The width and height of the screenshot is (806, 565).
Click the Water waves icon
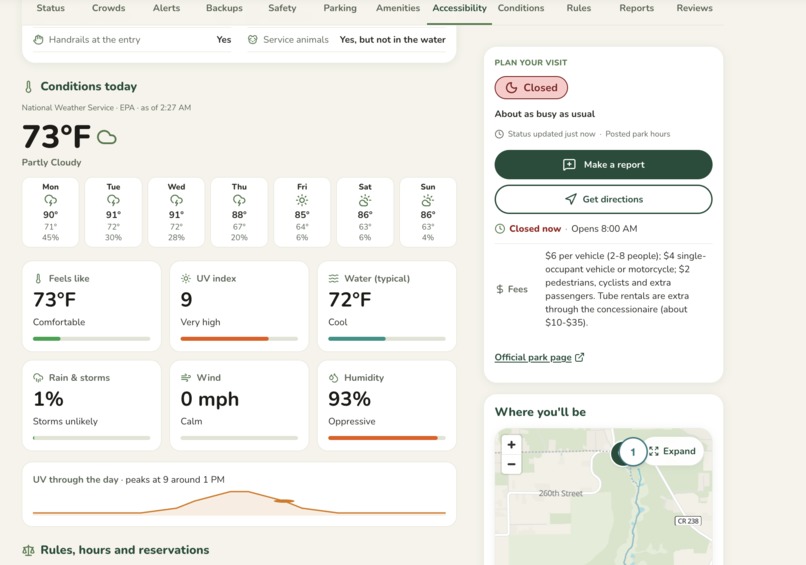pyautogui.click(x=334, y=279)
